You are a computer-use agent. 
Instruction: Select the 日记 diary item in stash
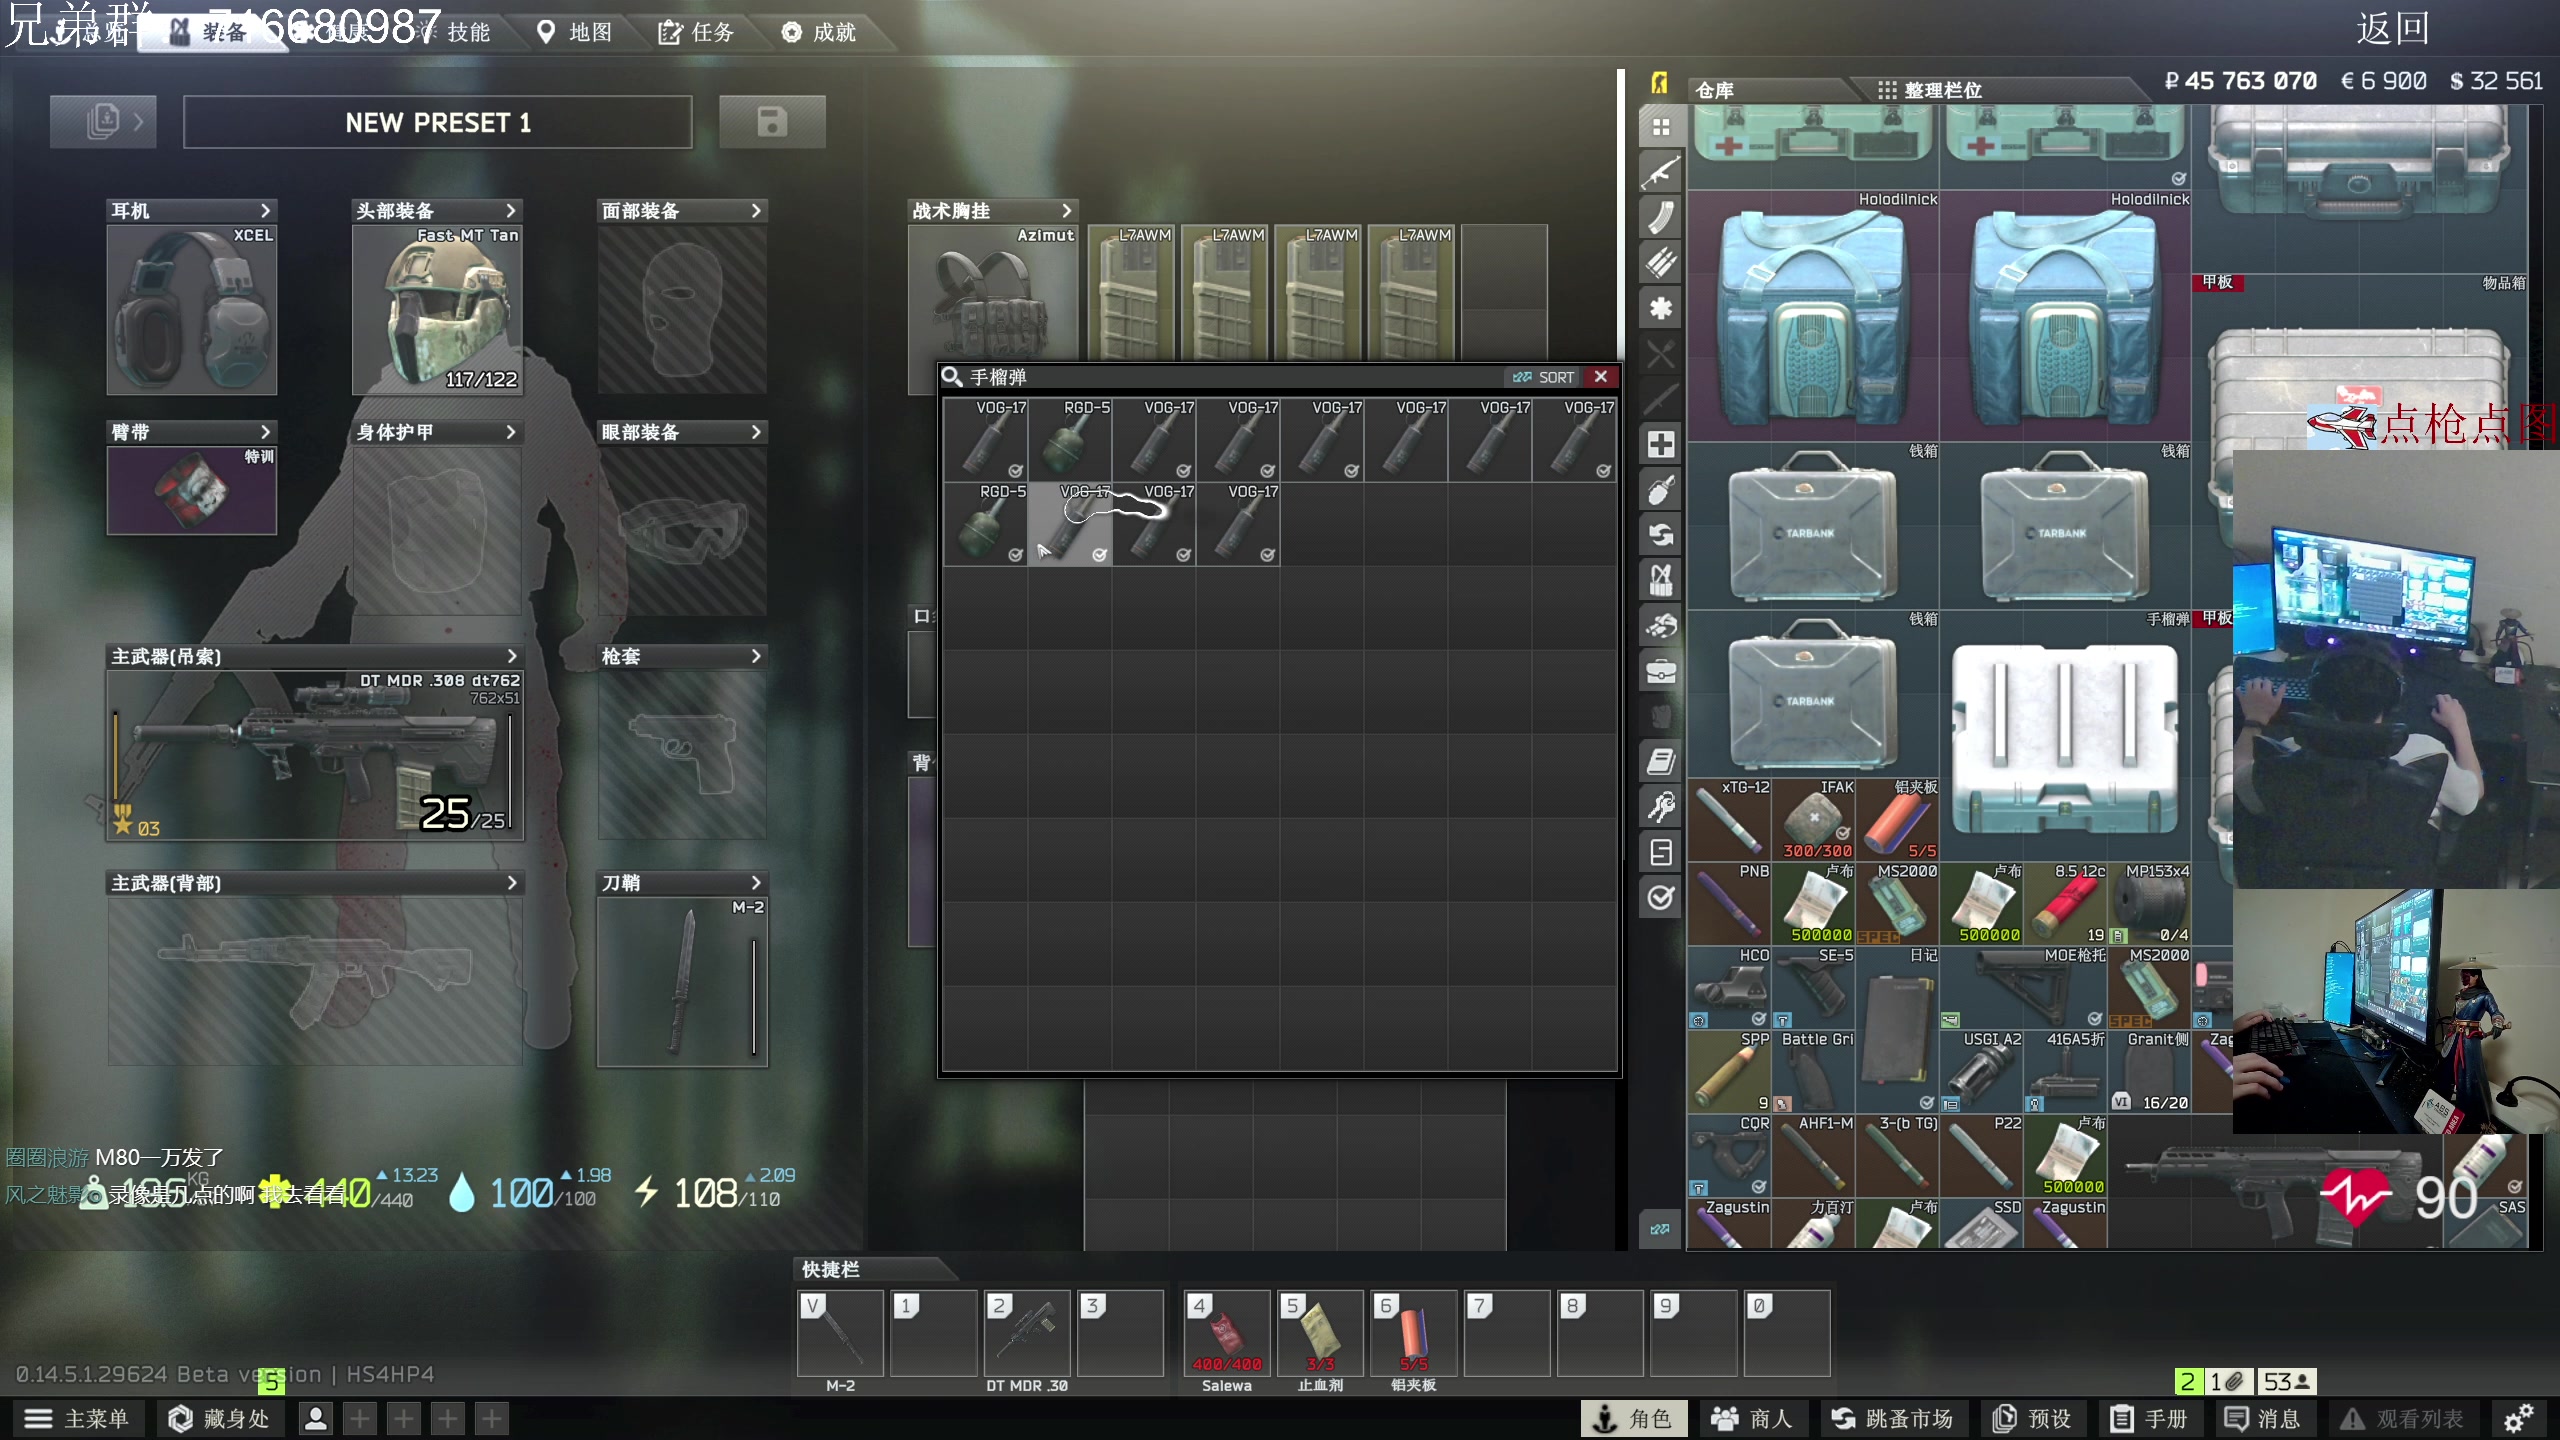tap(1897, 1030)
